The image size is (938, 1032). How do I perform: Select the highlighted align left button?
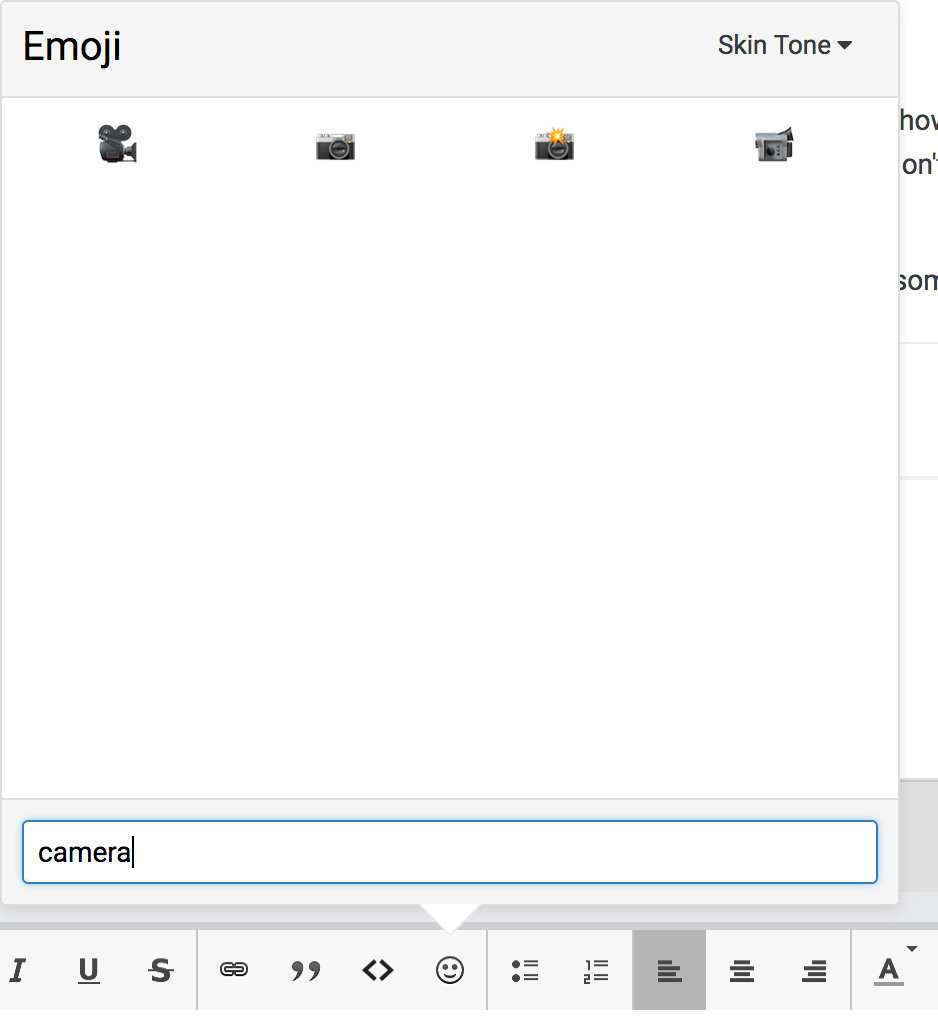click(669, 970)
